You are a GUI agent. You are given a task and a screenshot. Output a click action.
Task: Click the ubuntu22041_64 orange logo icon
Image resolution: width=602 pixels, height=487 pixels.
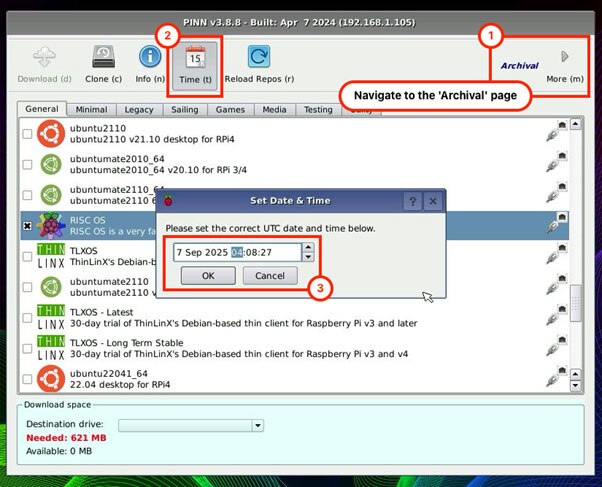click(51, 379)
